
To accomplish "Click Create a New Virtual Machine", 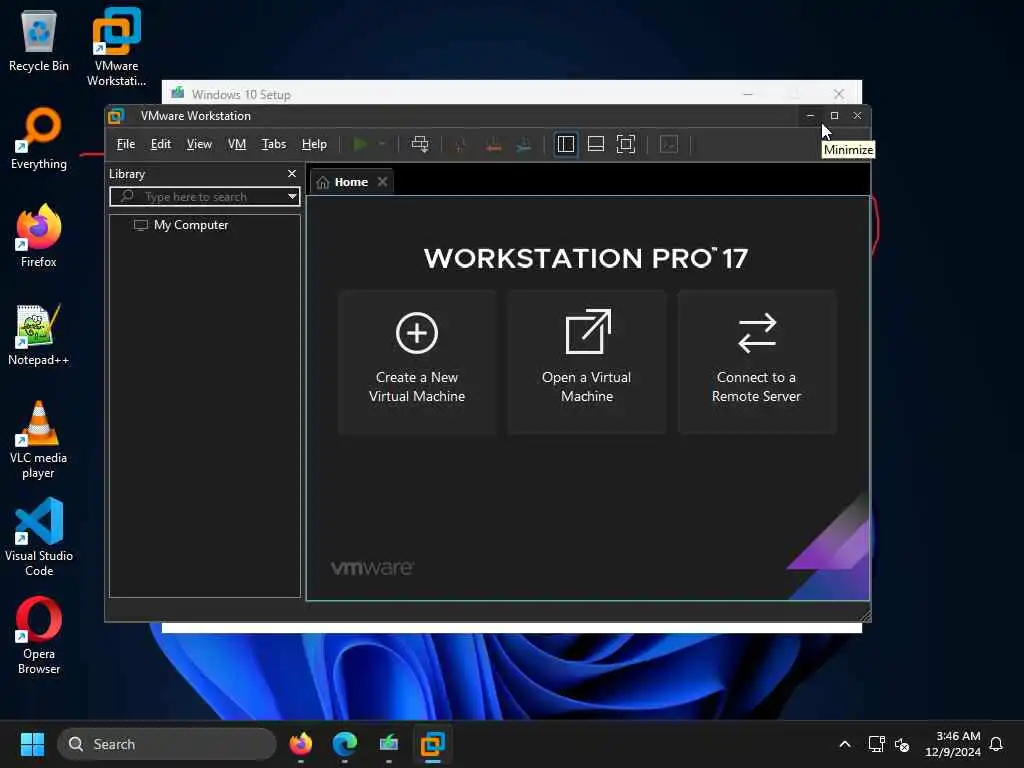I will coord(417,362).
